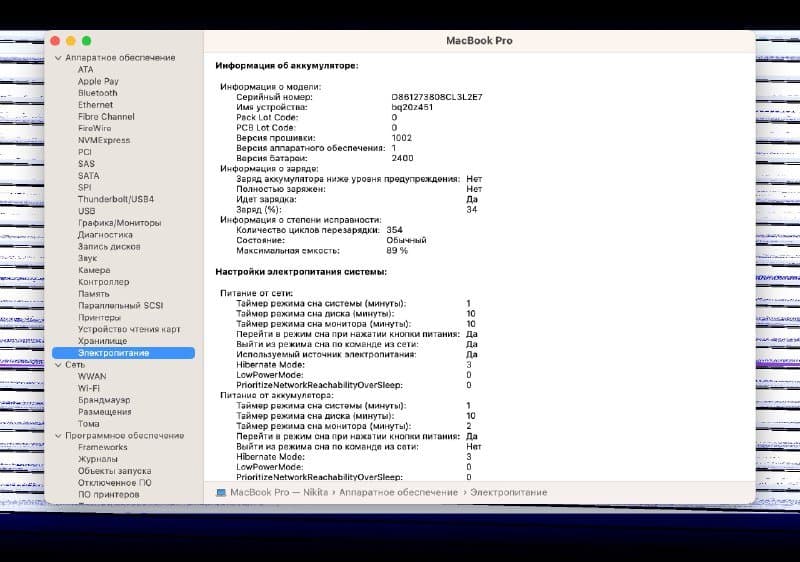800x562 pixels.
Task: Select SAS in the sidebar
Action: 86,164
